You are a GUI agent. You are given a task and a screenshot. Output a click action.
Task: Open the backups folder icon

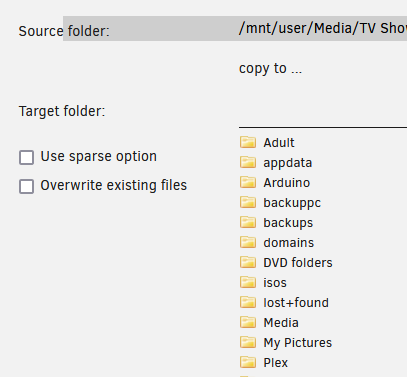[x=248, y=222]
